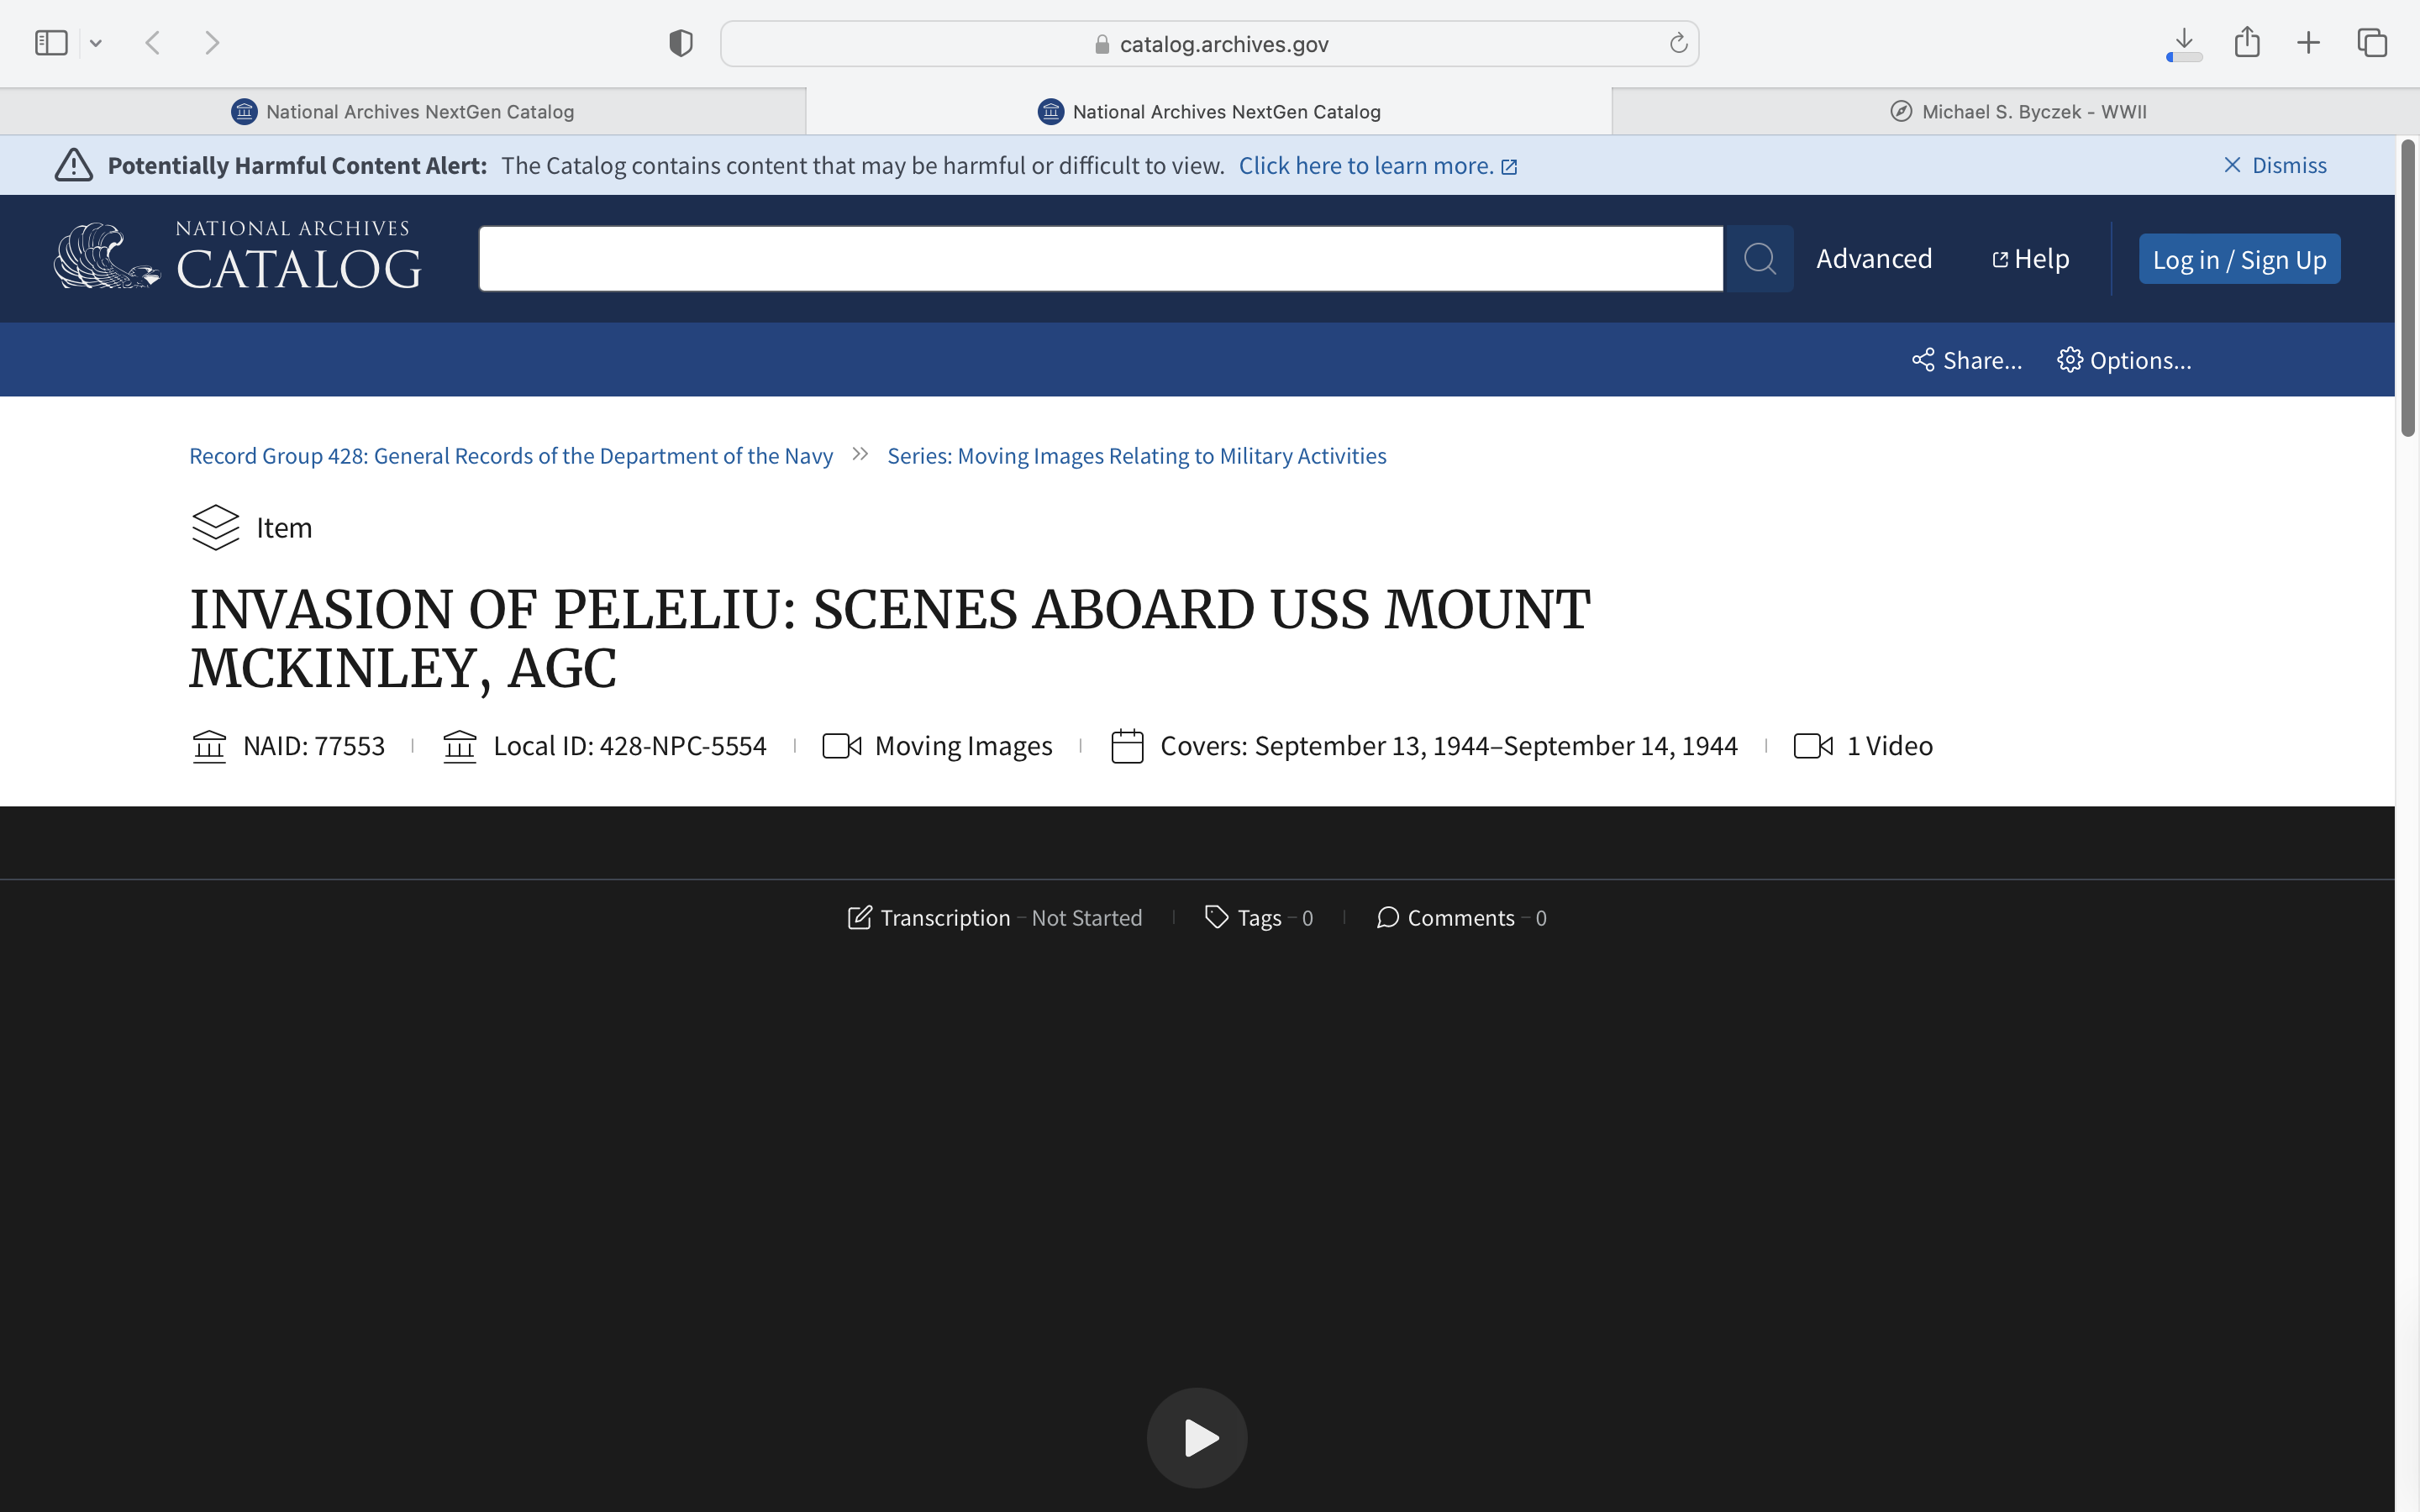Viewport: 2420px width, 1512px height.
Task: Expand the sidebar dropdown chevron
Action: [96, 43]
